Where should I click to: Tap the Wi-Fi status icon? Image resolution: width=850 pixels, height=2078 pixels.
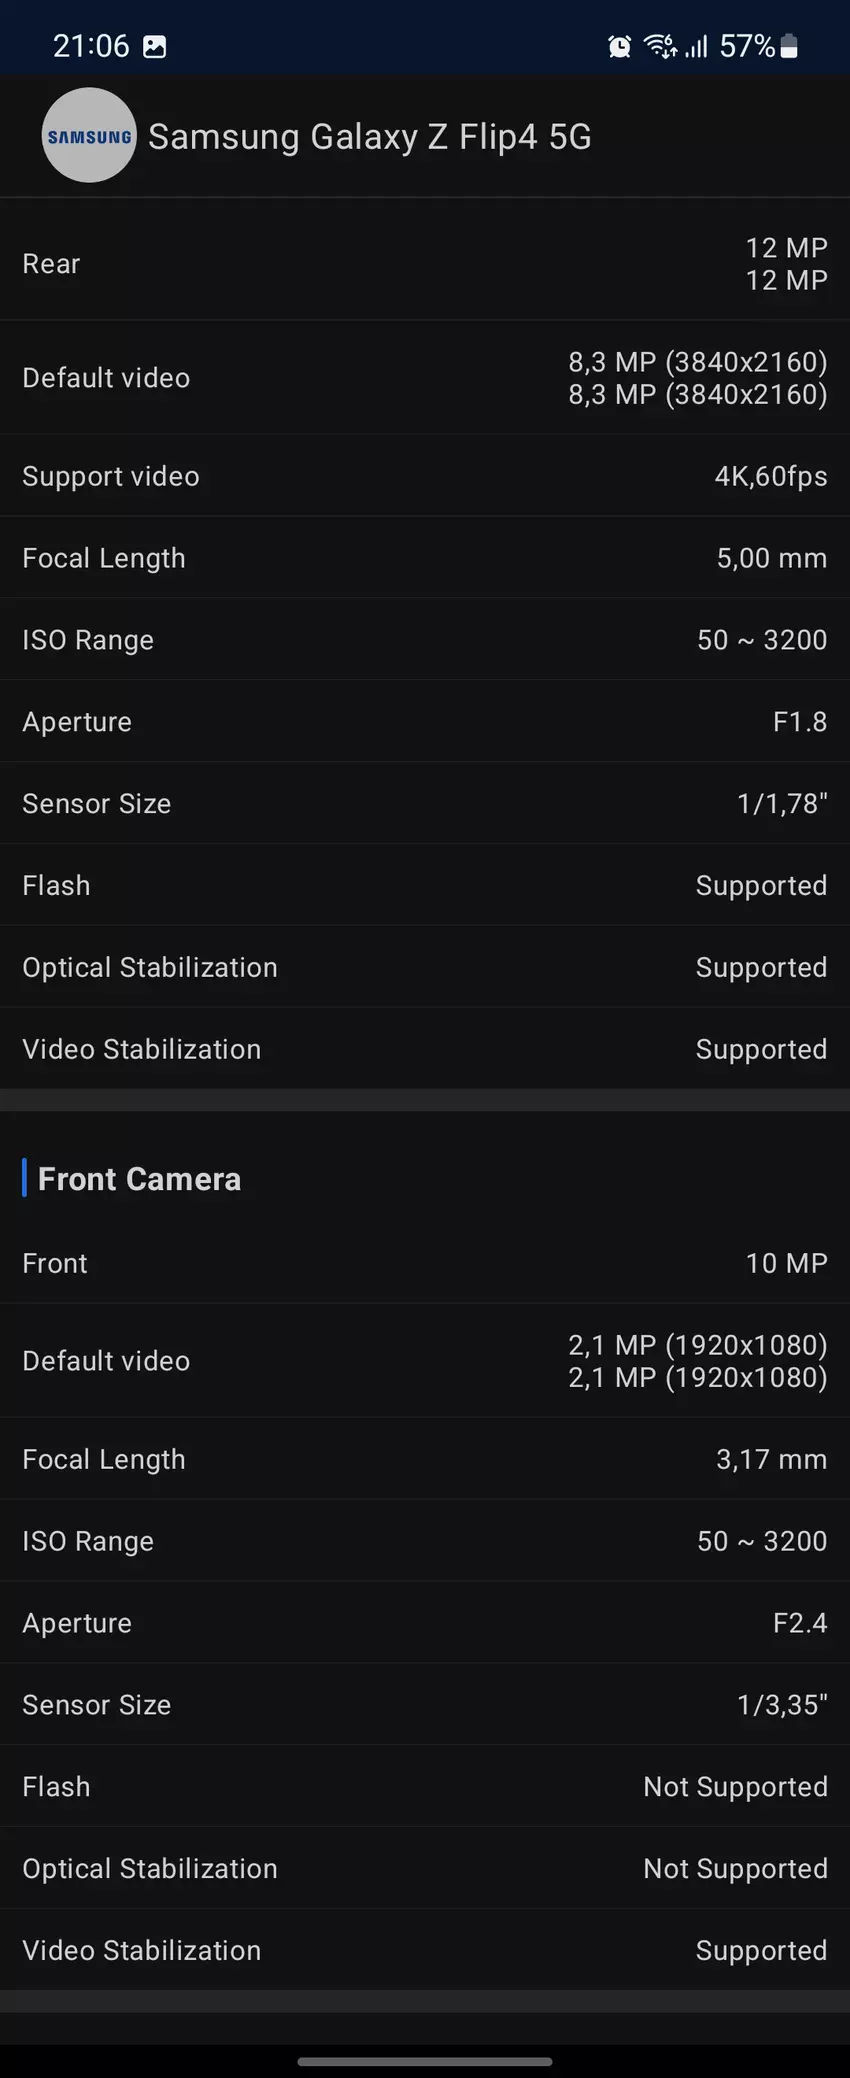click(x=659, y=46)
